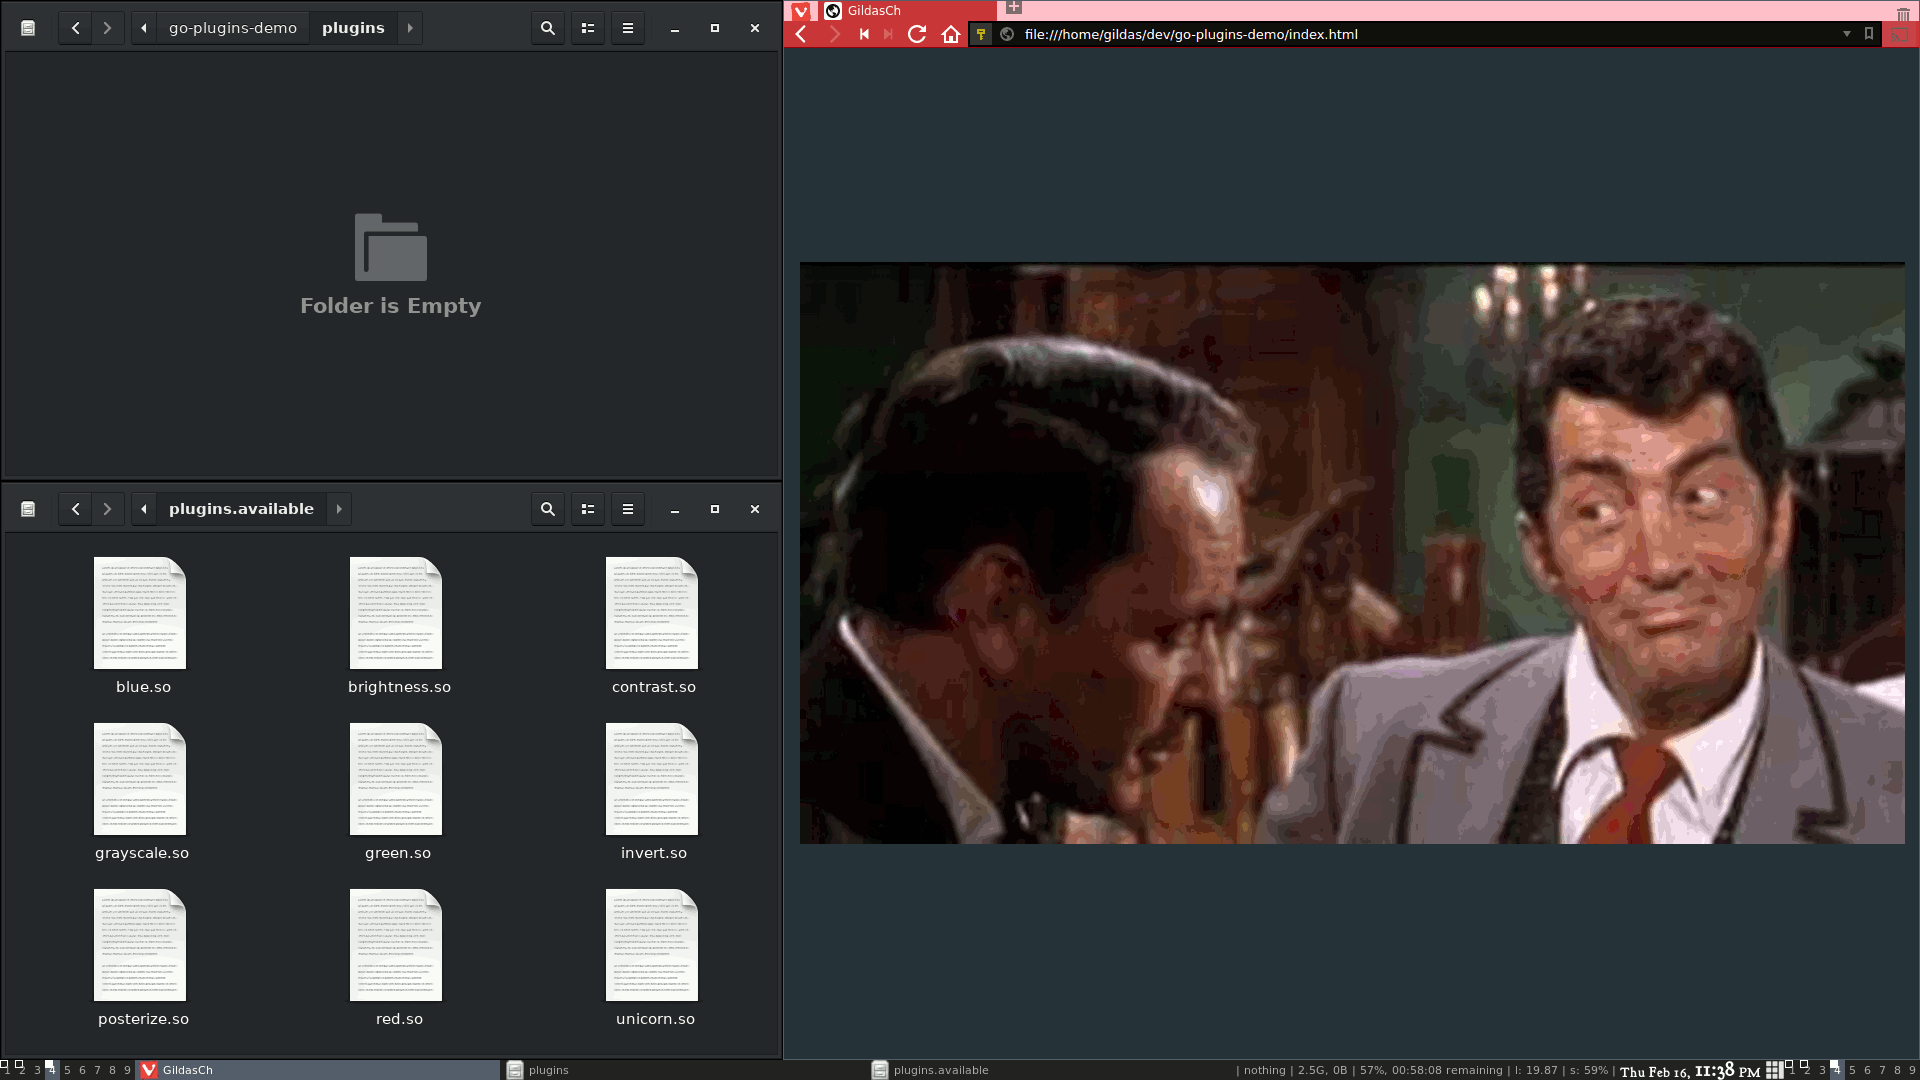This screenshot has width=1920, height=1080.
Task: Switch to plugins window in the taskbar
Action: click(x=684, y=1070)
